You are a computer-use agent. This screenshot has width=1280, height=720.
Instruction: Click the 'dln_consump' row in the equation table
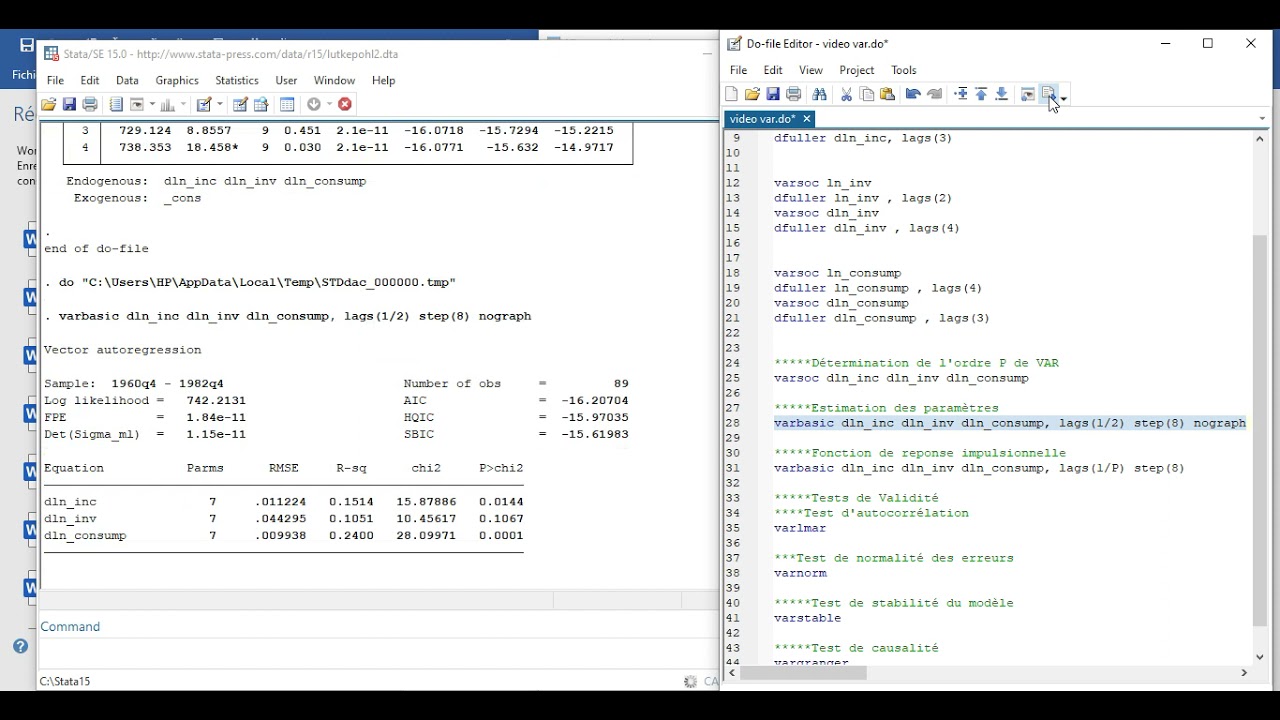pyautogui.click(x=283, y=536)
